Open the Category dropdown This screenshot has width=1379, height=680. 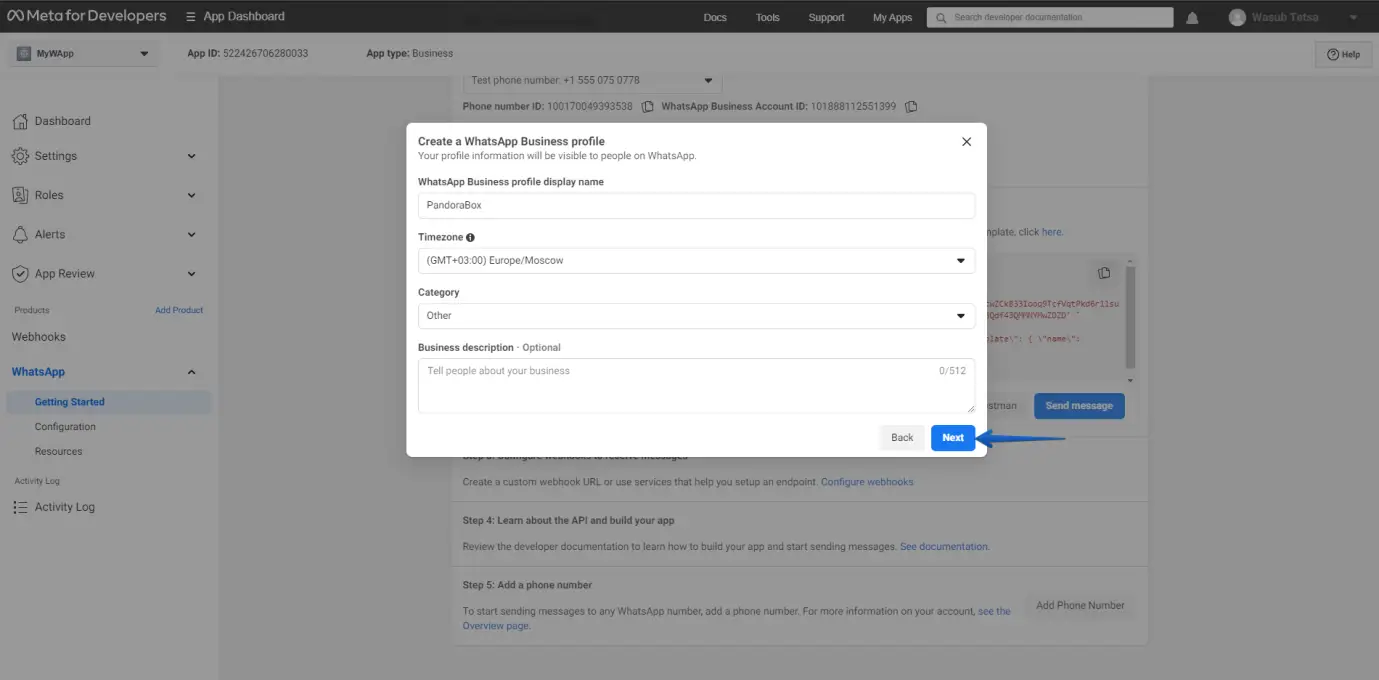click(696, 316)
